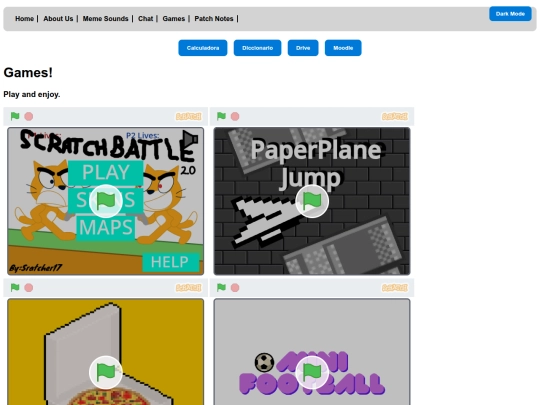Open Scratch logo link above the pizza game
This screenshot has width=540, height=405.
click(x=188, y=288)
